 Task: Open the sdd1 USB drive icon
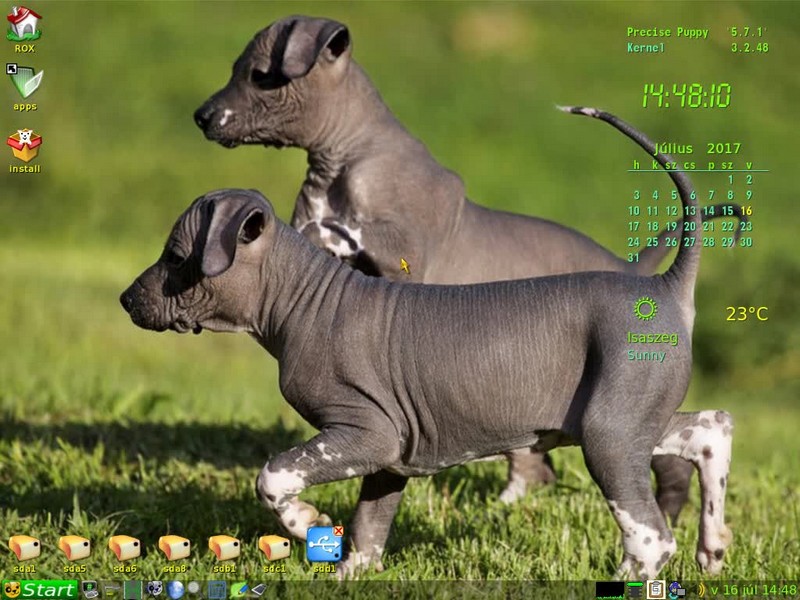point(324,546)
